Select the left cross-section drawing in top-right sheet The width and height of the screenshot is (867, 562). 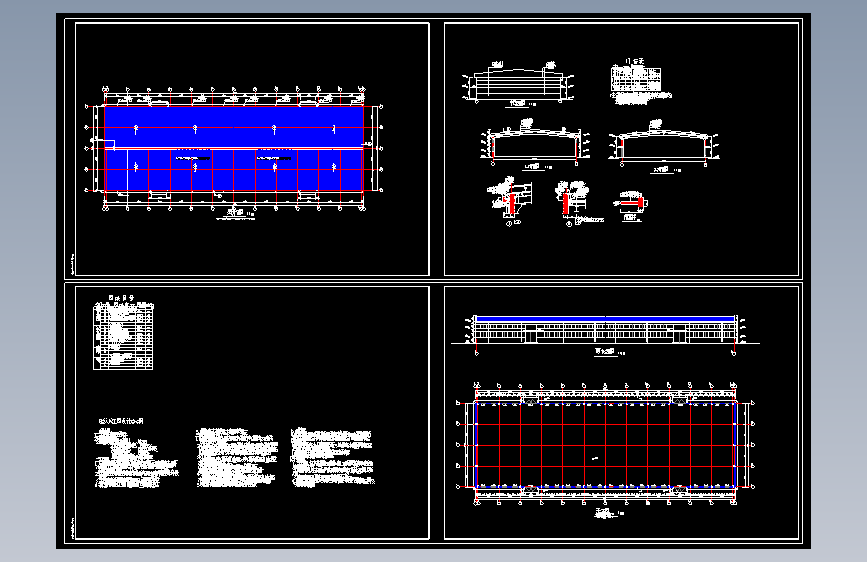click(534, 144)
